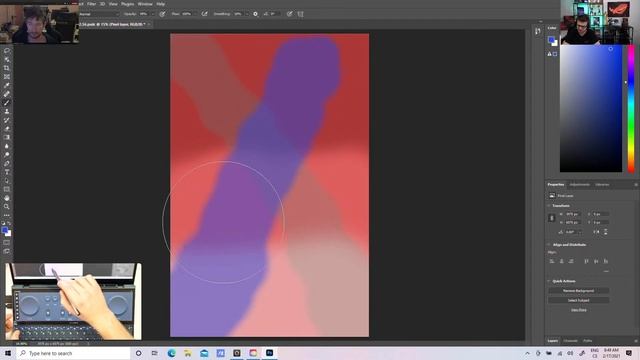Select the Gradient tool

pyautogui.click(x=7, y=137)
